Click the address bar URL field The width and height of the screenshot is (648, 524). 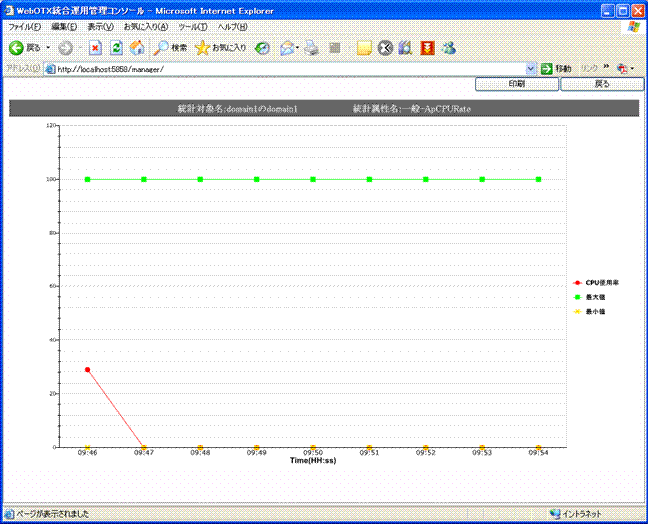290,69
